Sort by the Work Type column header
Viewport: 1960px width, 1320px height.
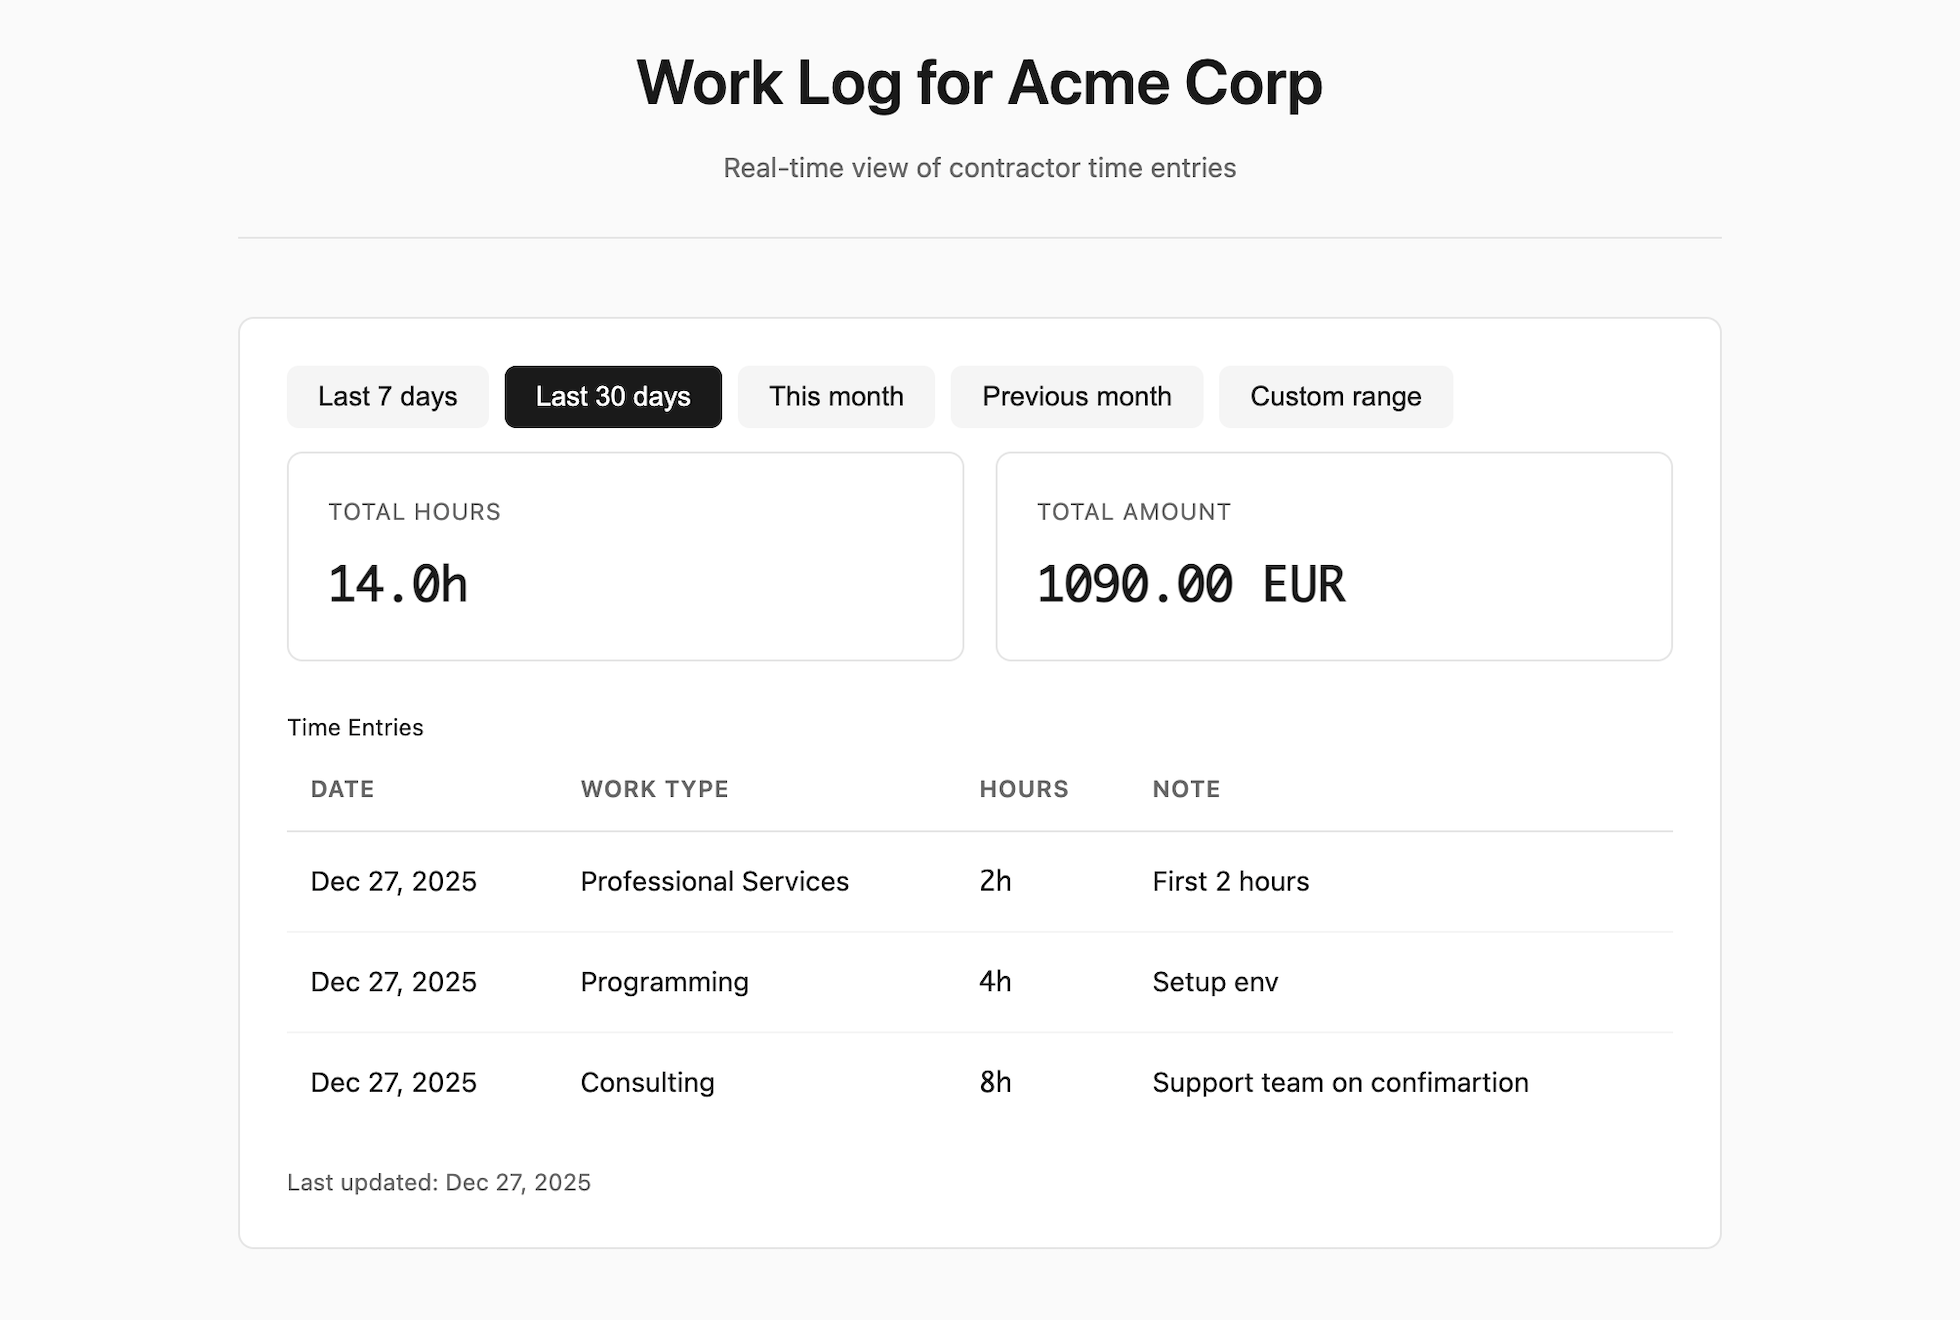(654, 789)
